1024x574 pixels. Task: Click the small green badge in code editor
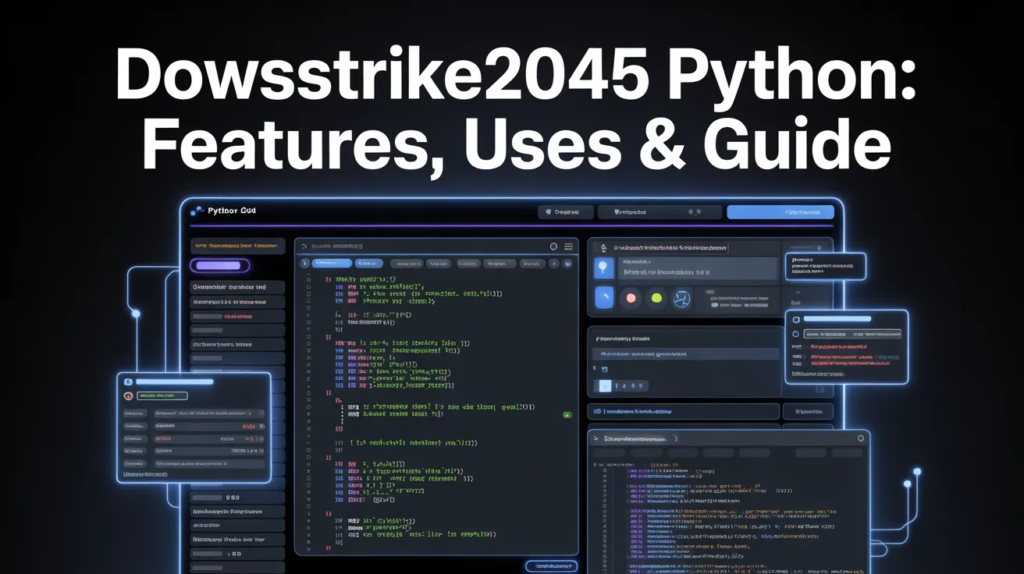(567, 413)
